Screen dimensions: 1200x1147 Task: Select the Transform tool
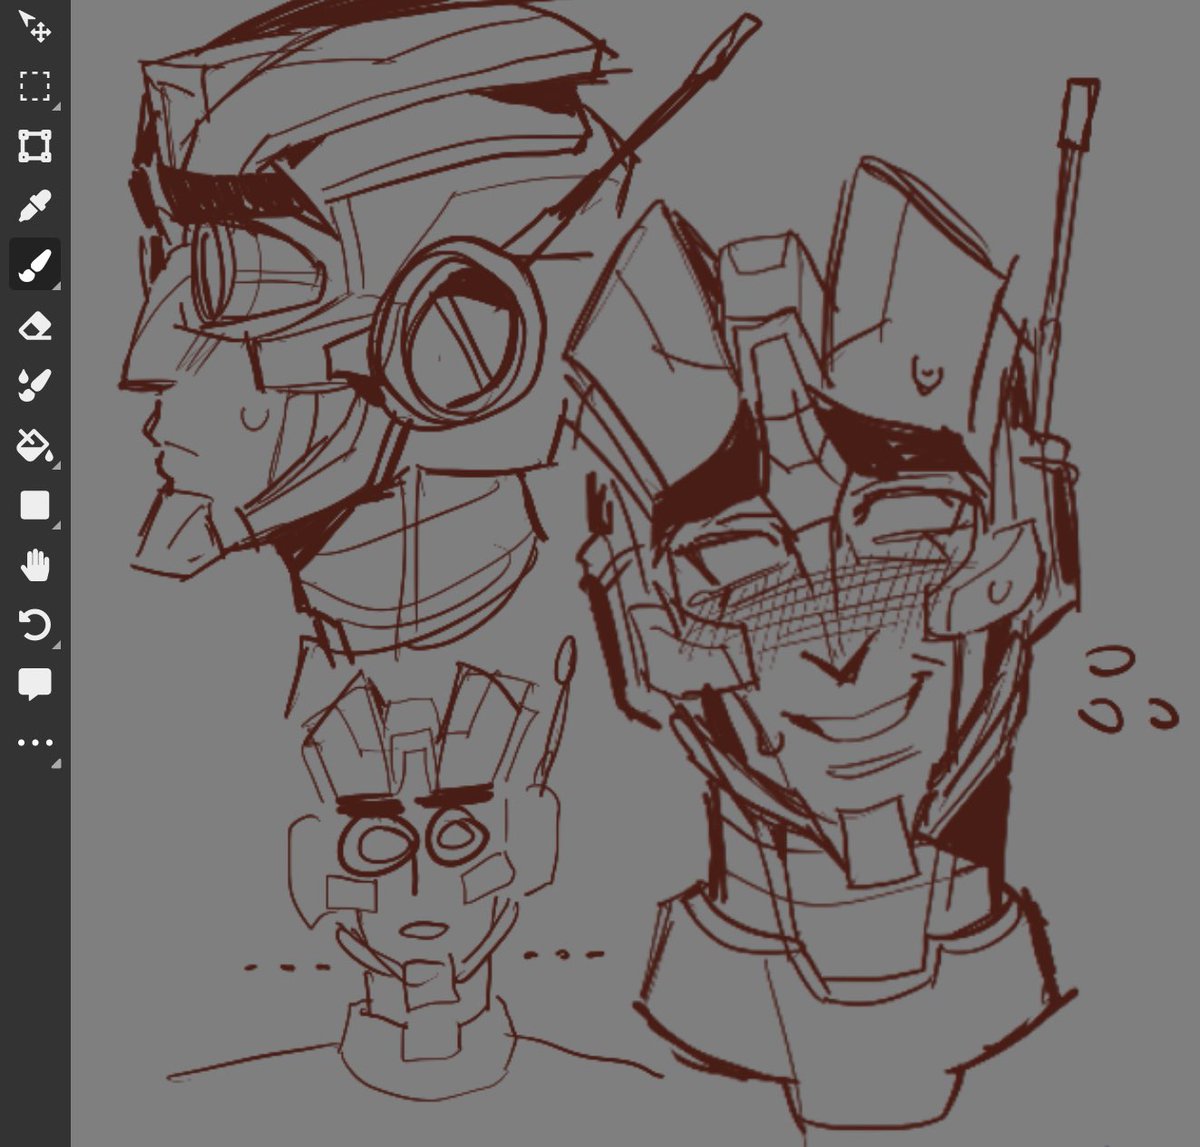click(x=35, y=146)
